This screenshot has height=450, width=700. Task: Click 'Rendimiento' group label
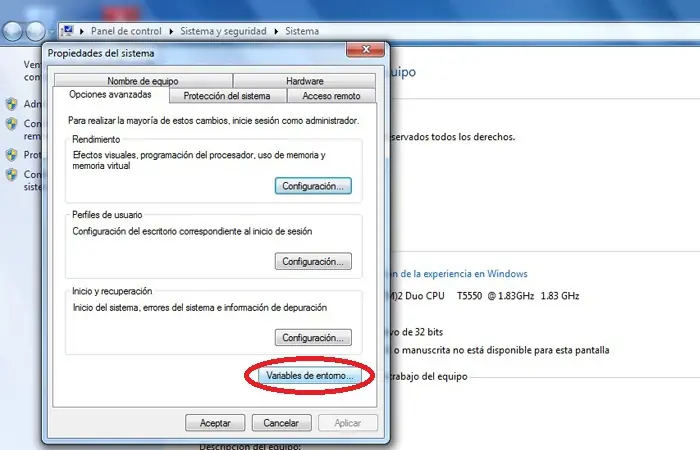pyautogui.click(x=96, y=139)
